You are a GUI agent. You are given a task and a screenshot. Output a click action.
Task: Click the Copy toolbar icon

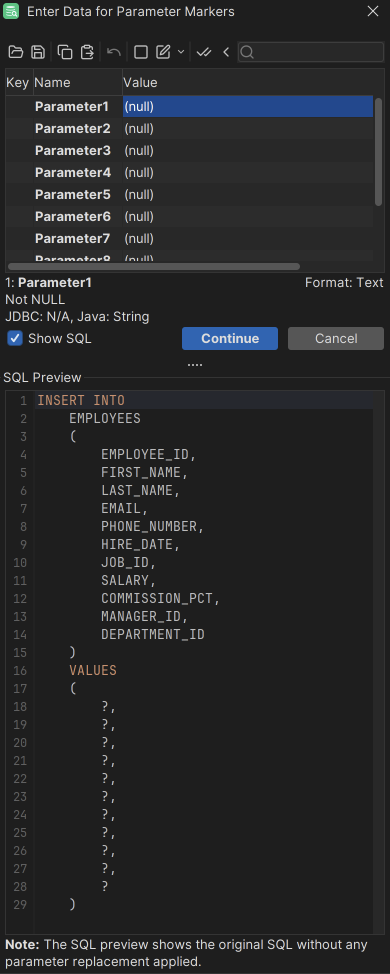[65, 52]
